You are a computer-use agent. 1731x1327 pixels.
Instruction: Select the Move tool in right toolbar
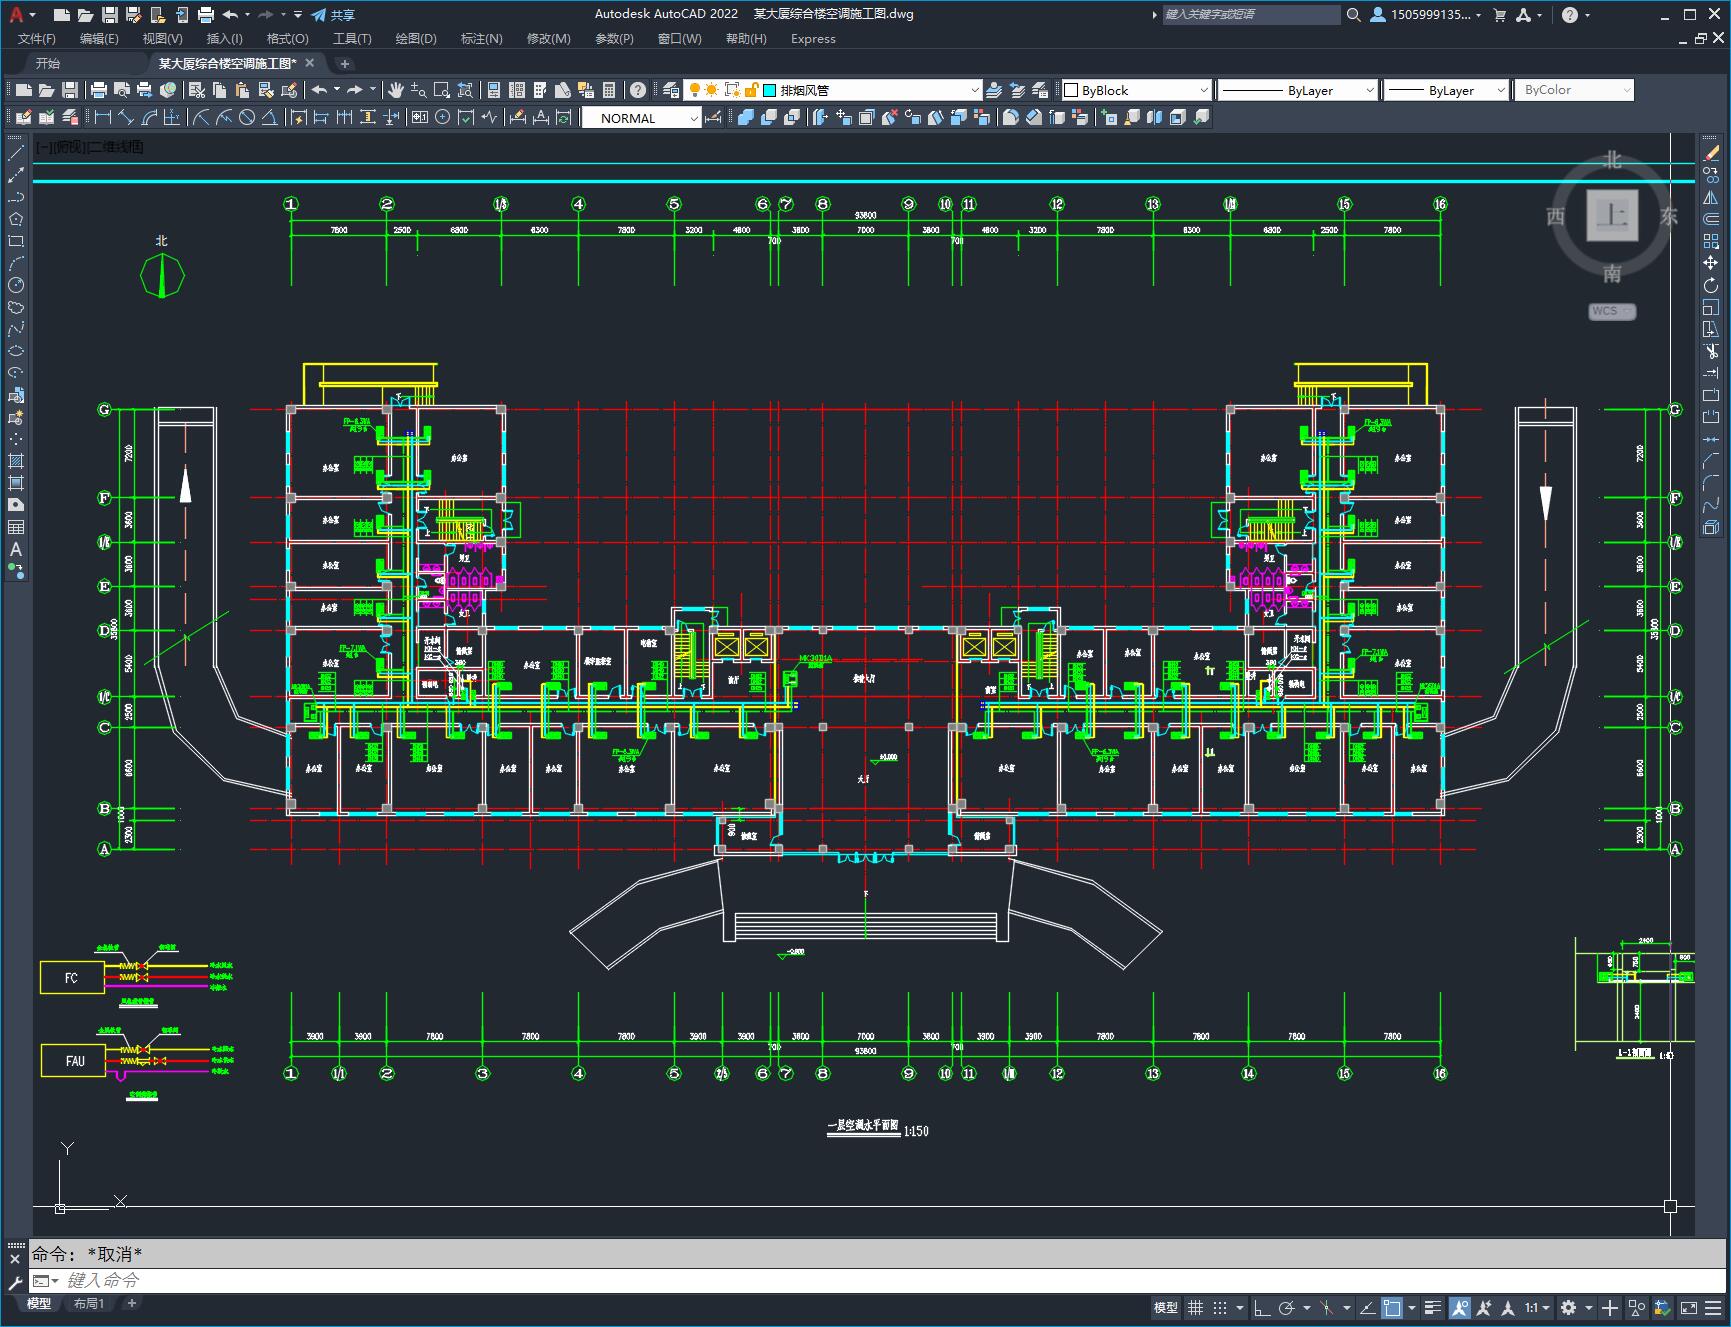[x=1711, y=263]
